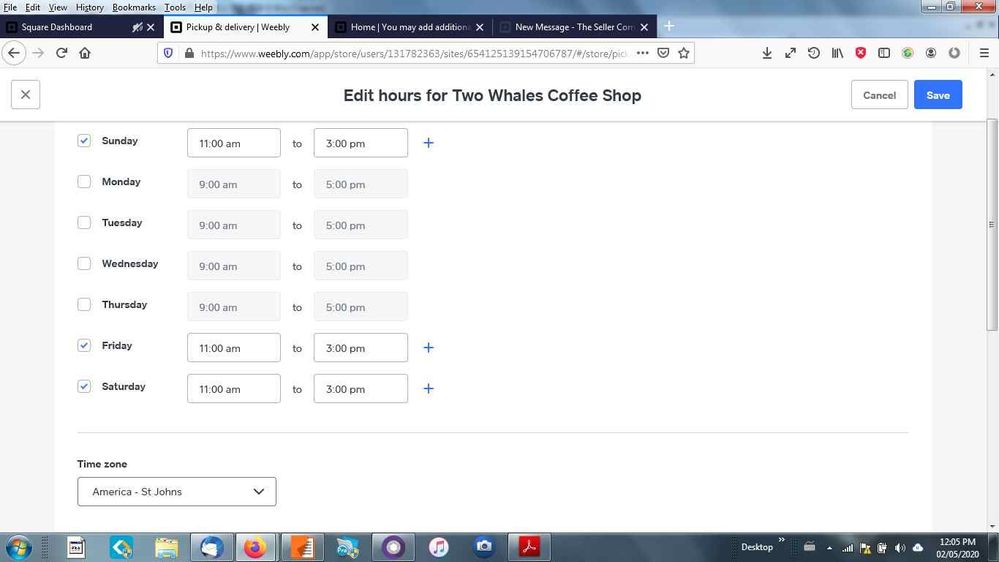The height and width of the screenshot is (562, 999).
Task: Reload the page in Firefox
Action: pos(61,53)
